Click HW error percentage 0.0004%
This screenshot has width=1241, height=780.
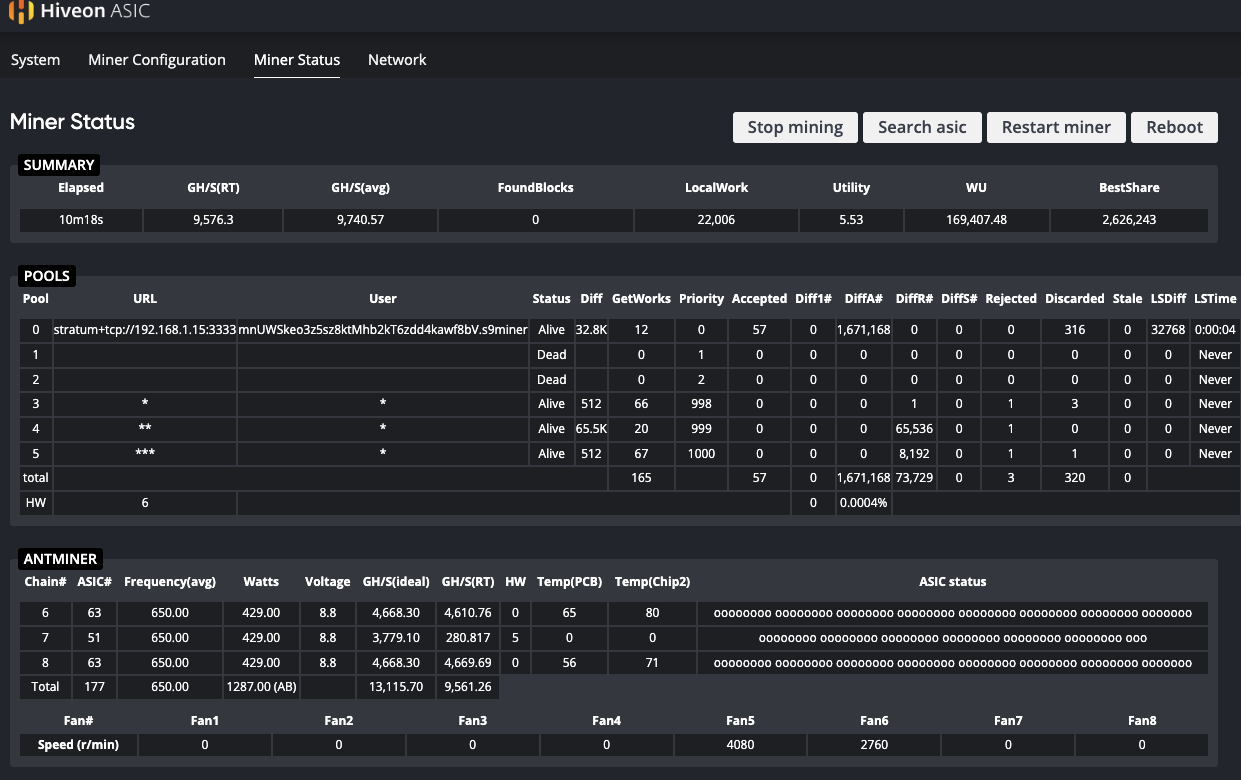click(x=864, y=503)
